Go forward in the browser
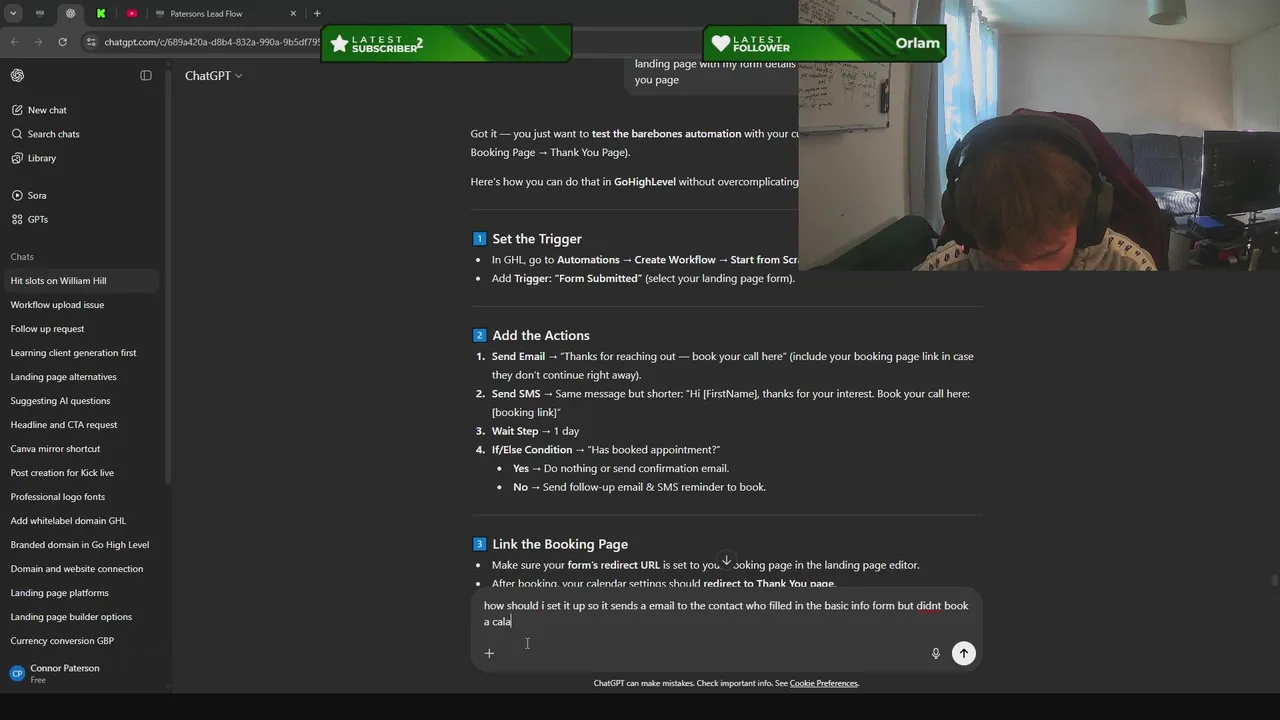 [38, 42]
